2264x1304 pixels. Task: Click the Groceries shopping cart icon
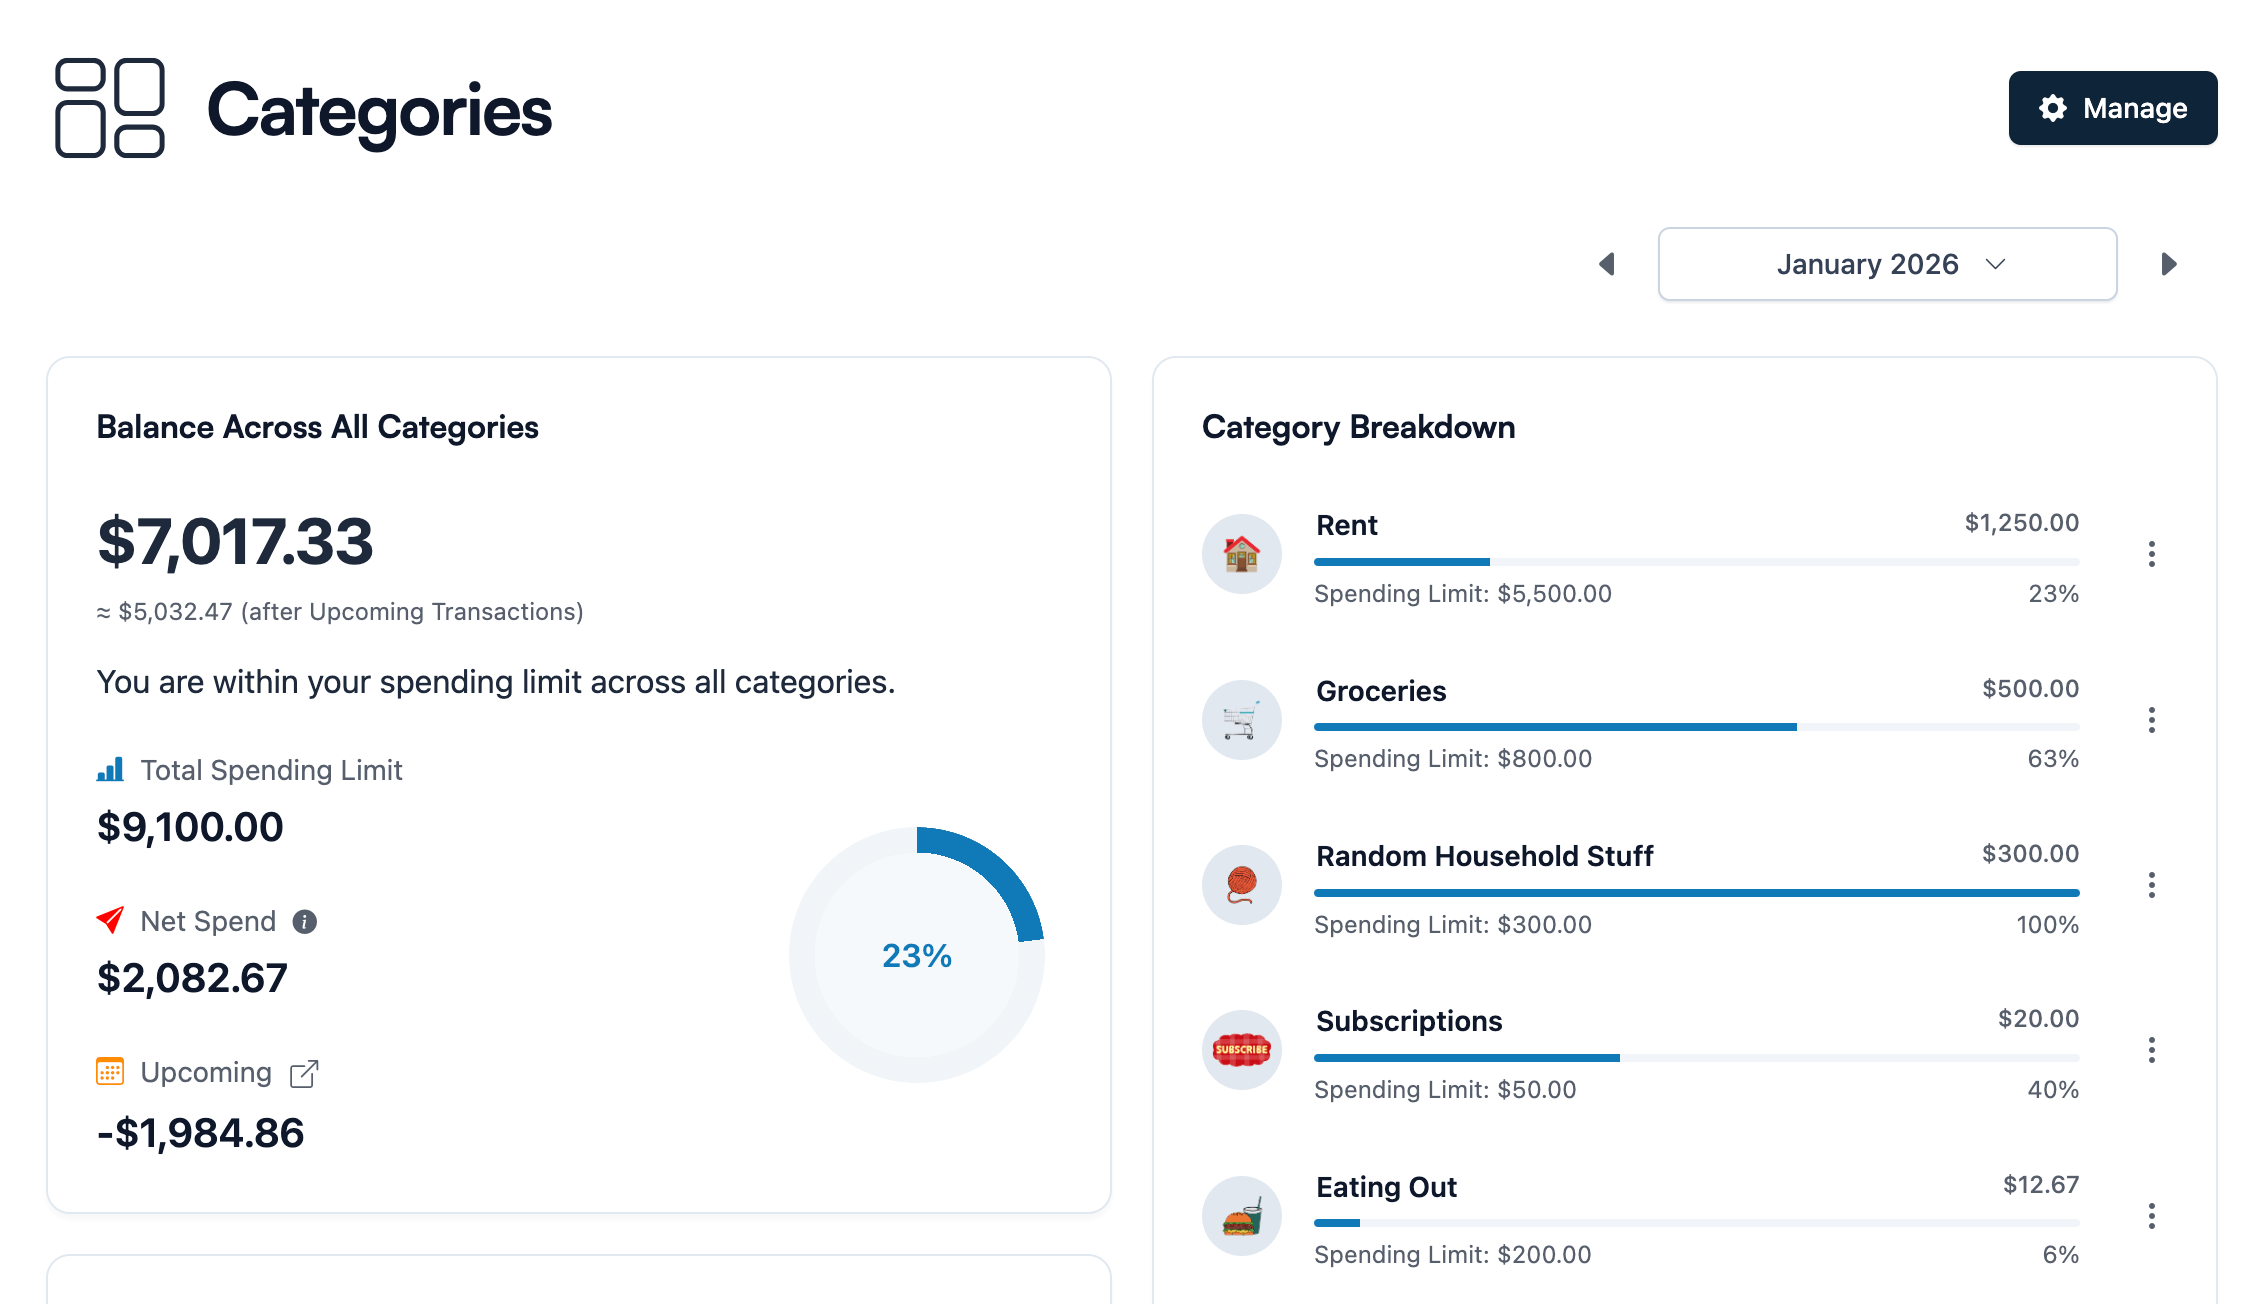(1241, 720)
